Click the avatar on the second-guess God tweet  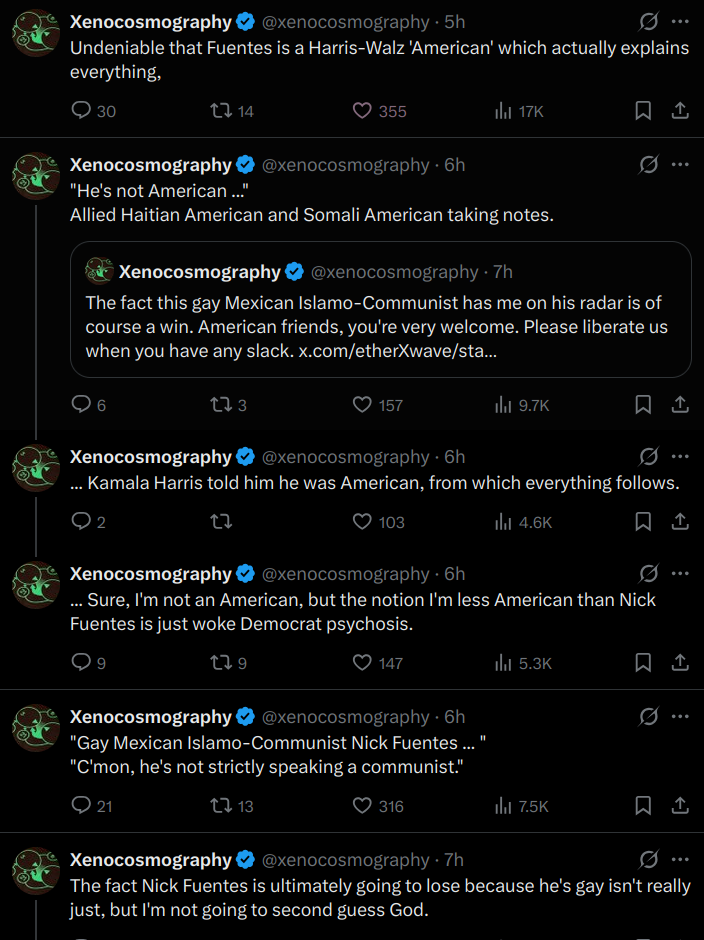[x=36, y=871]
